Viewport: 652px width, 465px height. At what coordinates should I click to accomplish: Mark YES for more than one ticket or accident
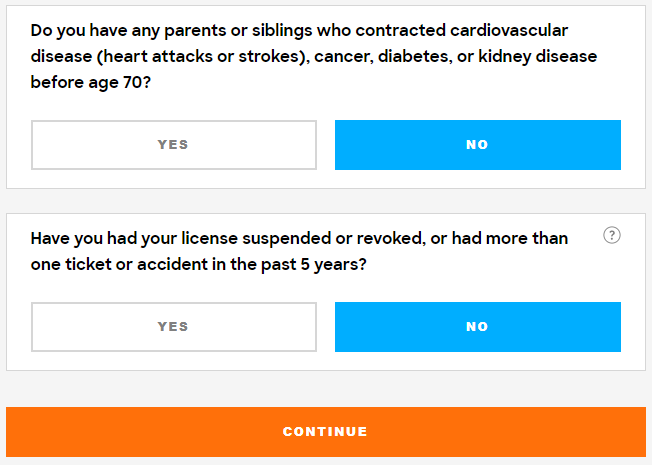(x=174, y=327)
